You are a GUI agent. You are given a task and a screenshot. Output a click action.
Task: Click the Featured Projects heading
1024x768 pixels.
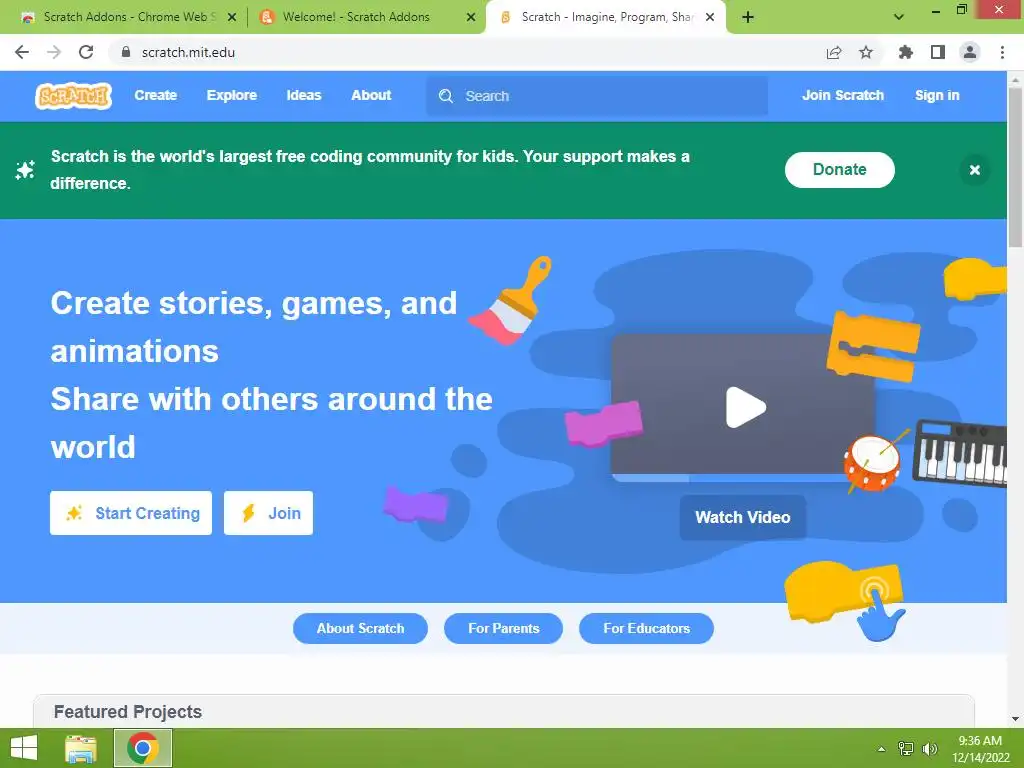(x=128, y=712)
